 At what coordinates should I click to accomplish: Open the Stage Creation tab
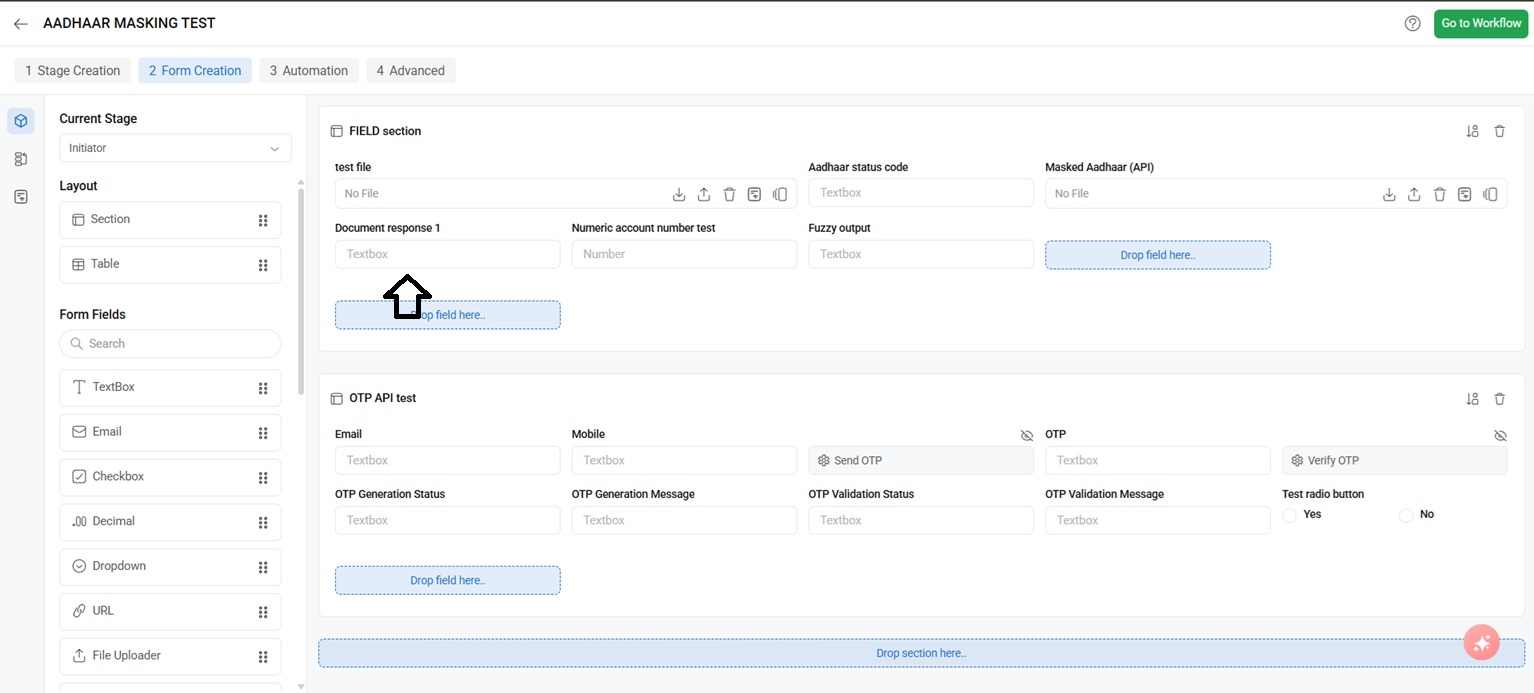pos(72,71)
